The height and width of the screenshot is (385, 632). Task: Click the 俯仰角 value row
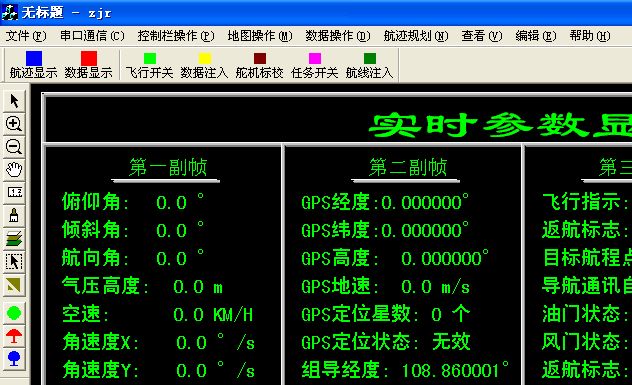(133, 202)
